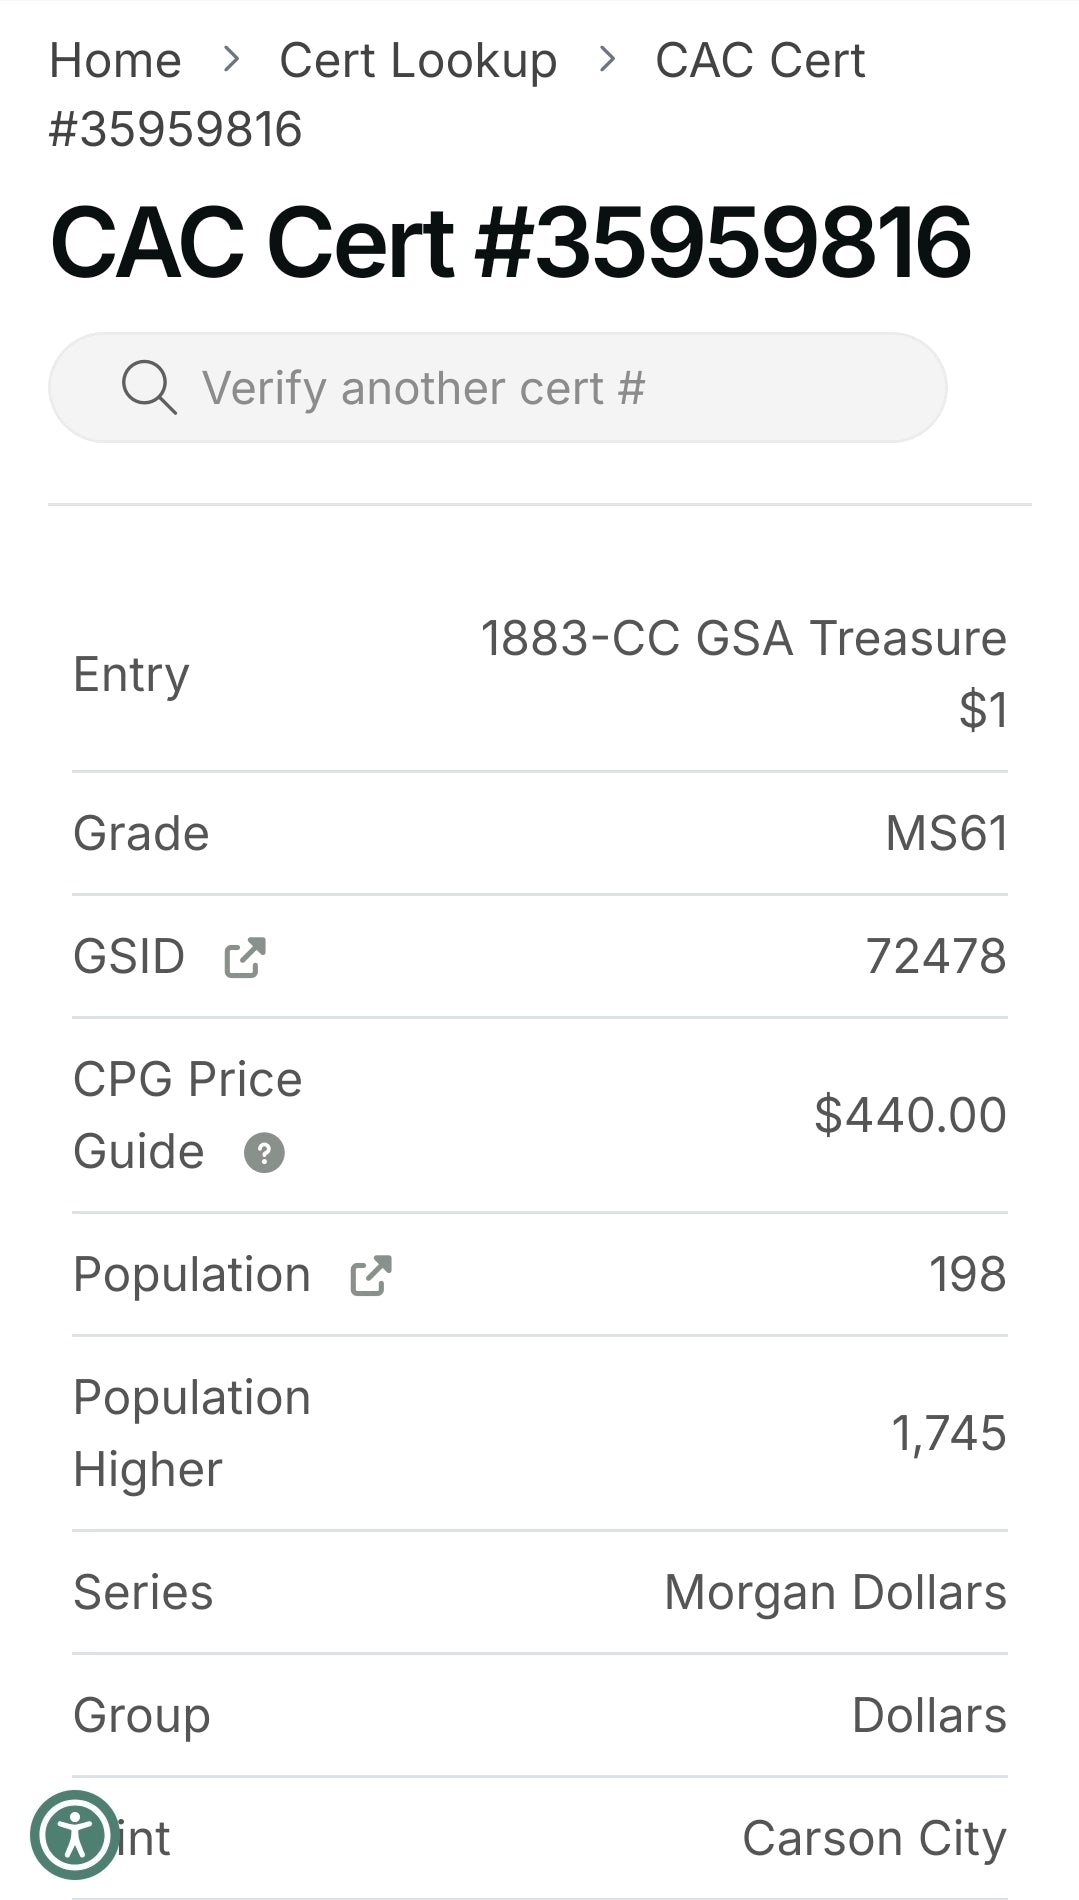Select the GSID value 72478
Viewport: 1079px width, 1900px height.
point(936,957)
